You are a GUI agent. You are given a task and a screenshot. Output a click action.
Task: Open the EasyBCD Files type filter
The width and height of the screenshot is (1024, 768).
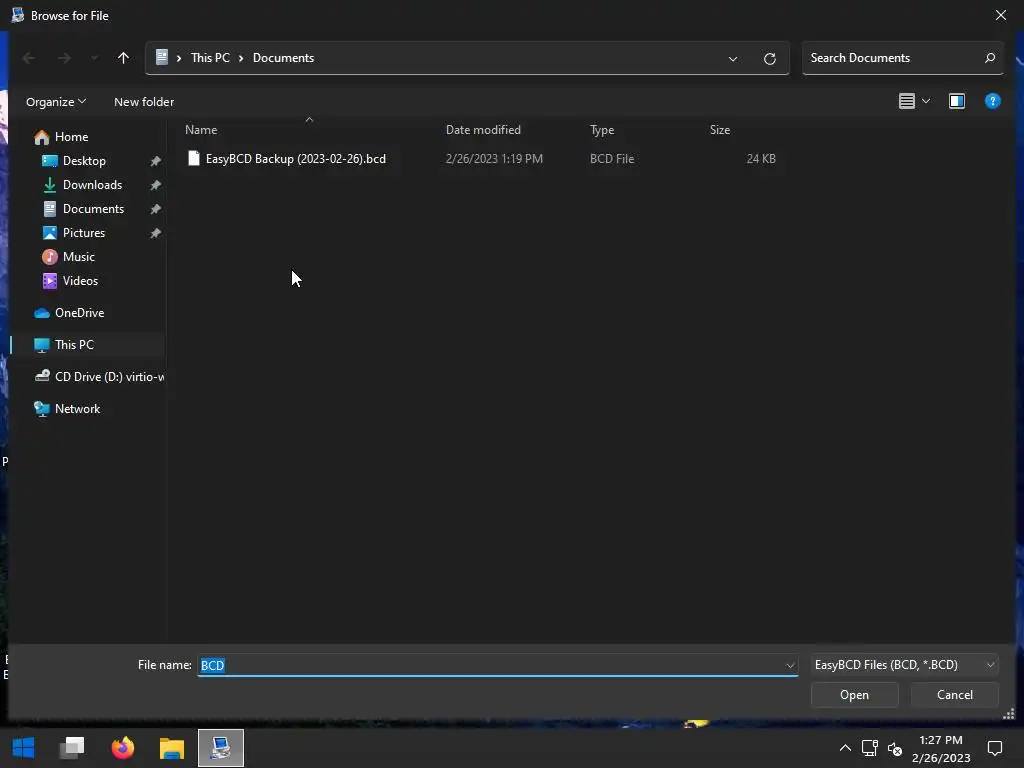[x=904, y=665]
